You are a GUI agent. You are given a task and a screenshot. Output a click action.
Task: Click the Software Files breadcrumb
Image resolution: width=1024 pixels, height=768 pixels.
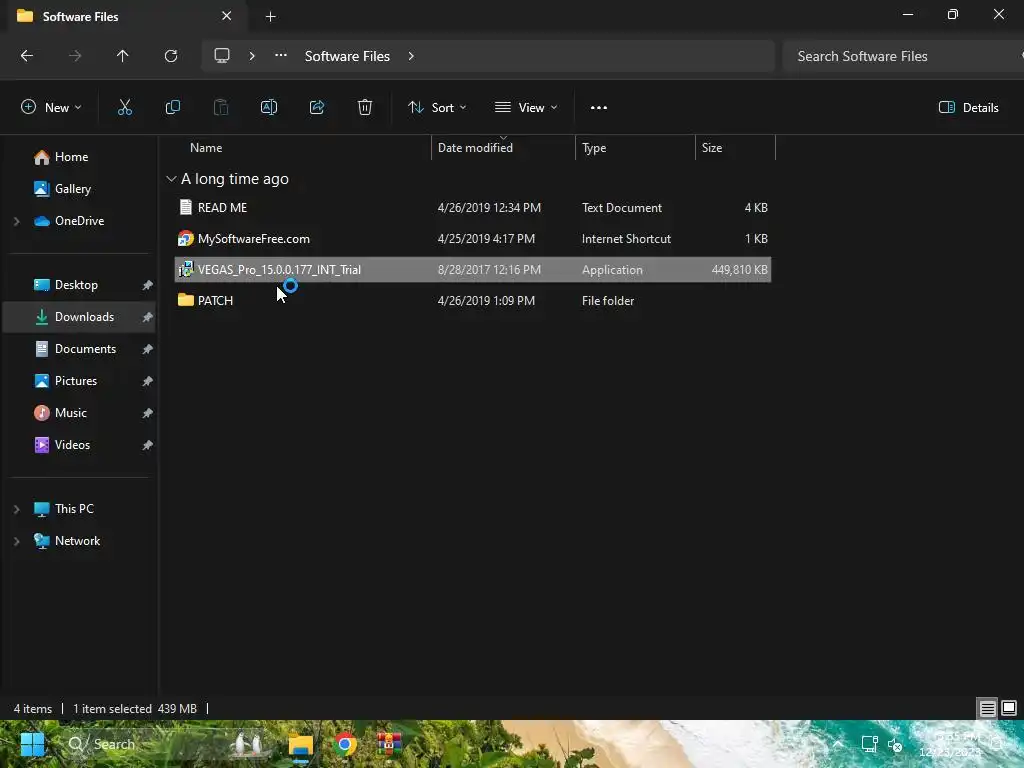(347, 56)
